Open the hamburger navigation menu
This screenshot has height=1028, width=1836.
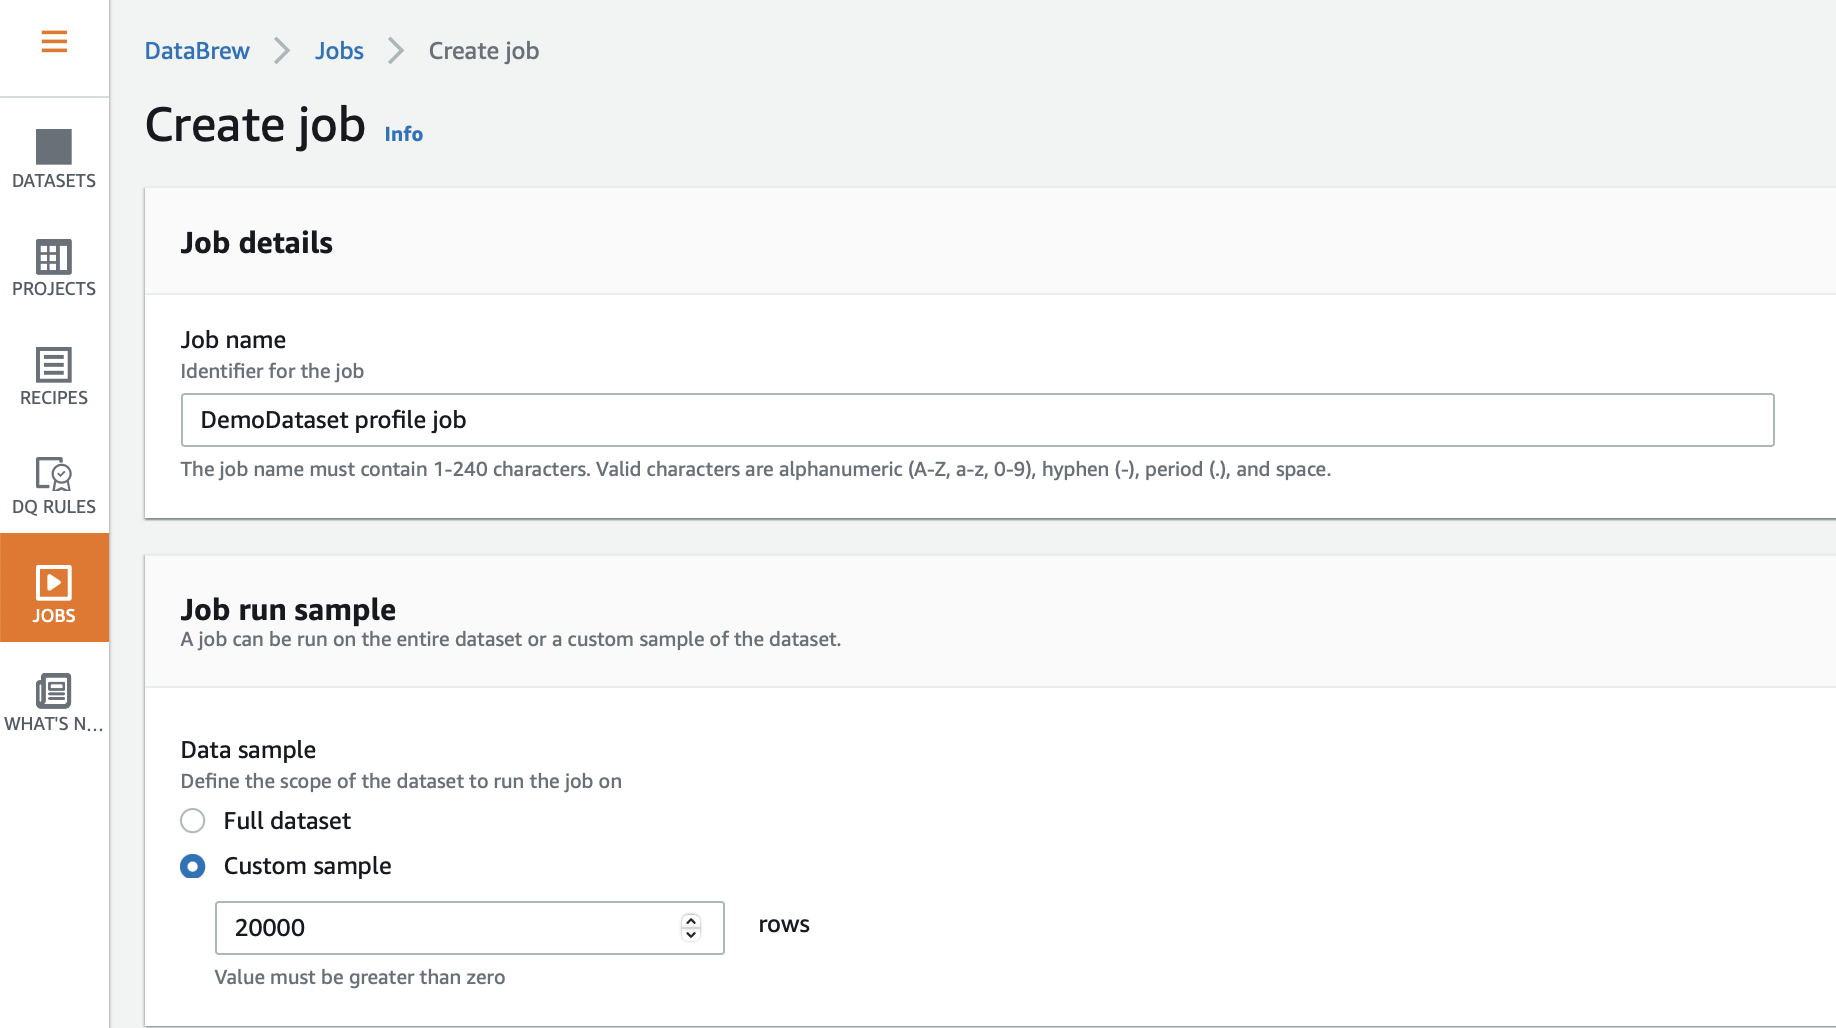click(54, 41)
